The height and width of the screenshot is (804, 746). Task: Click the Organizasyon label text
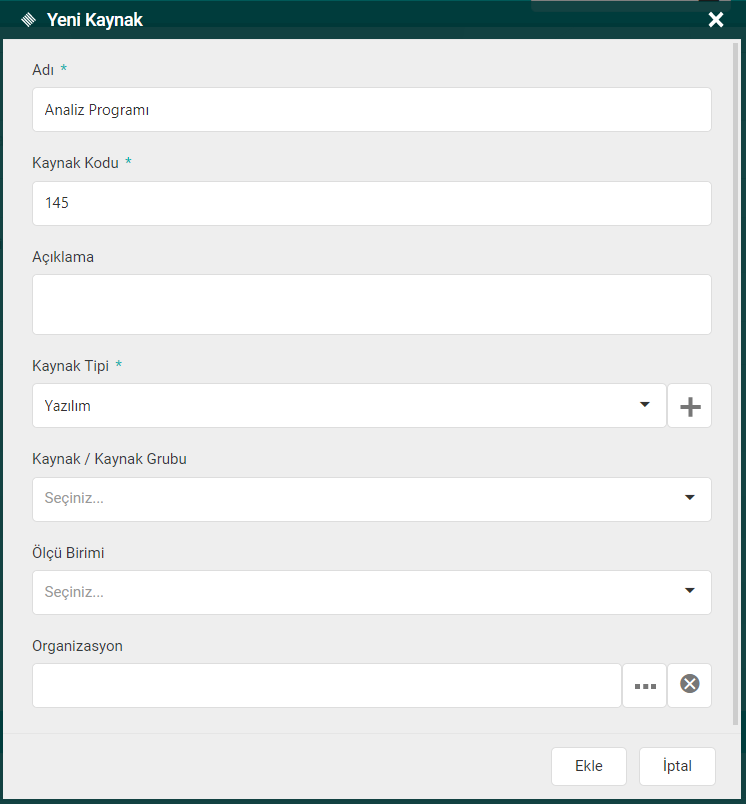point(77,645)
